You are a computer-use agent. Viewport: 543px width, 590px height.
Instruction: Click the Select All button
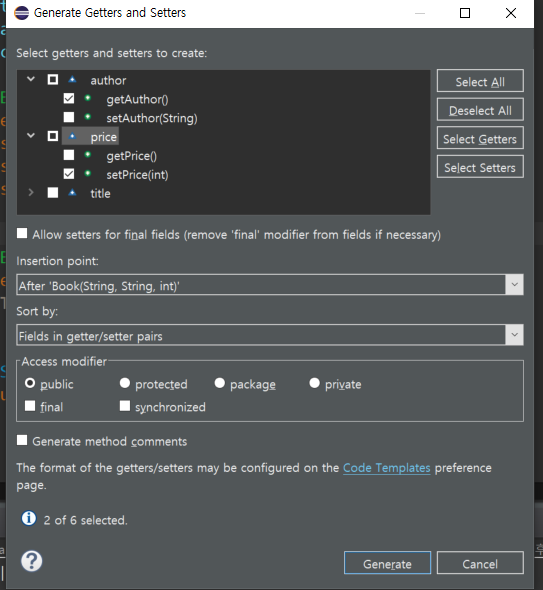coord(480,81)
